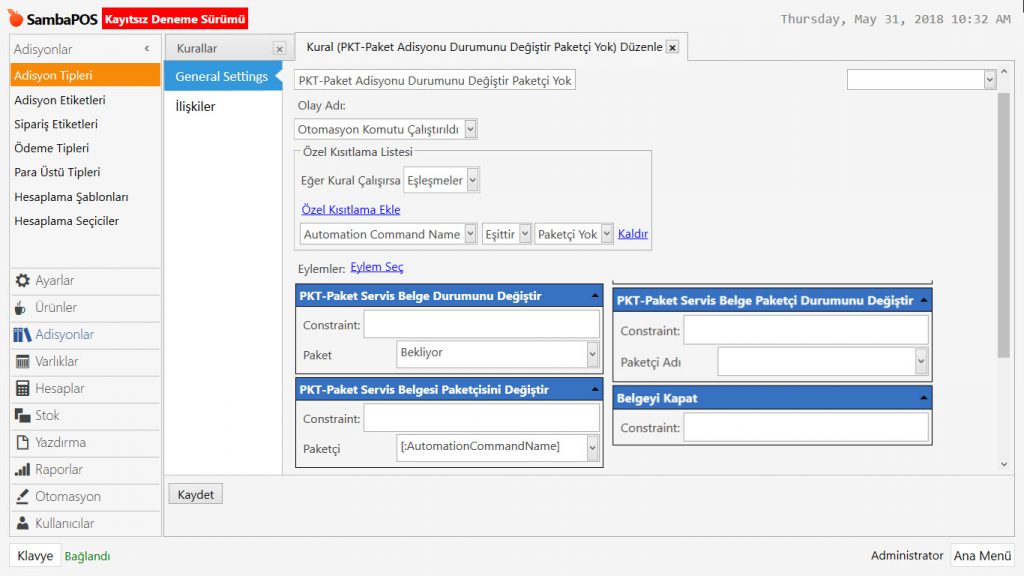
Task: Open the Automation Command Name dropdown
Action: pos(470,234)
